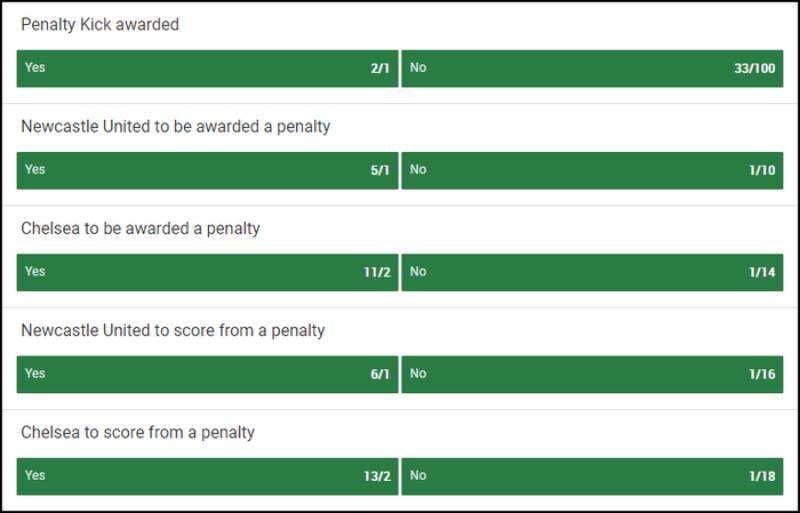Pick Yes for Newcastle to score from penalty
The width and height of the screenshot is (800, 513).
(x=207, y=374)
